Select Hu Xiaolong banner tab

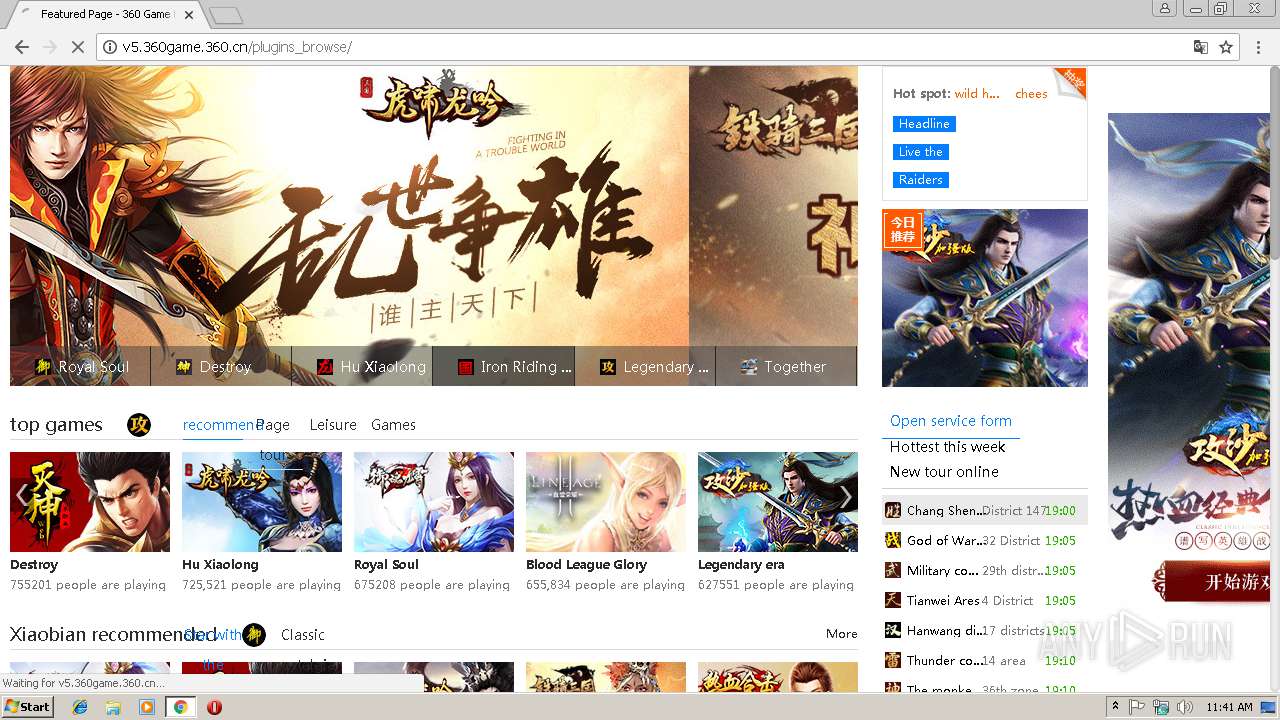[362, 367]
